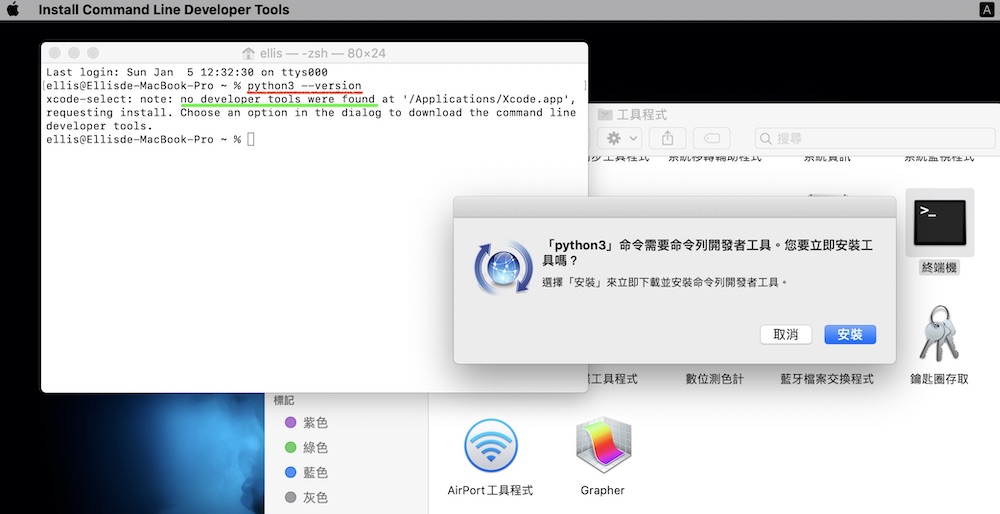Click the dialog description mentioning 選擇「安裝」
This screenshot has width=1000, height=514.
coord(665,282)
